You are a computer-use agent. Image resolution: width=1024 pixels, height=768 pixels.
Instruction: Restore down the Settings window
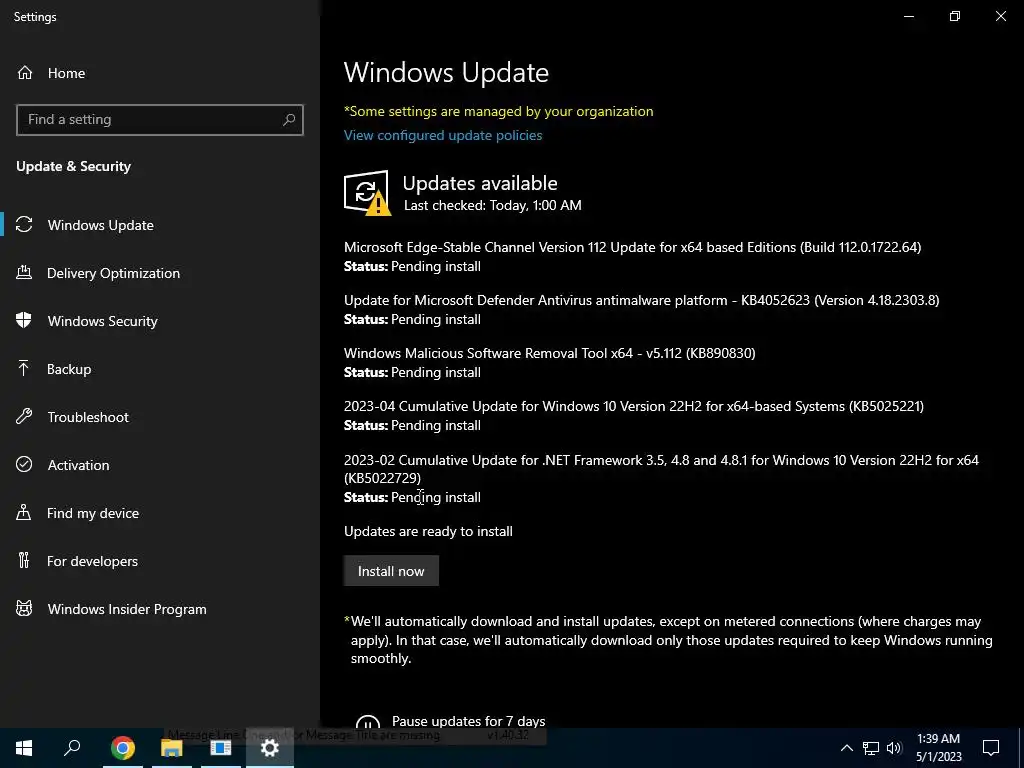(x=955, y=16)
